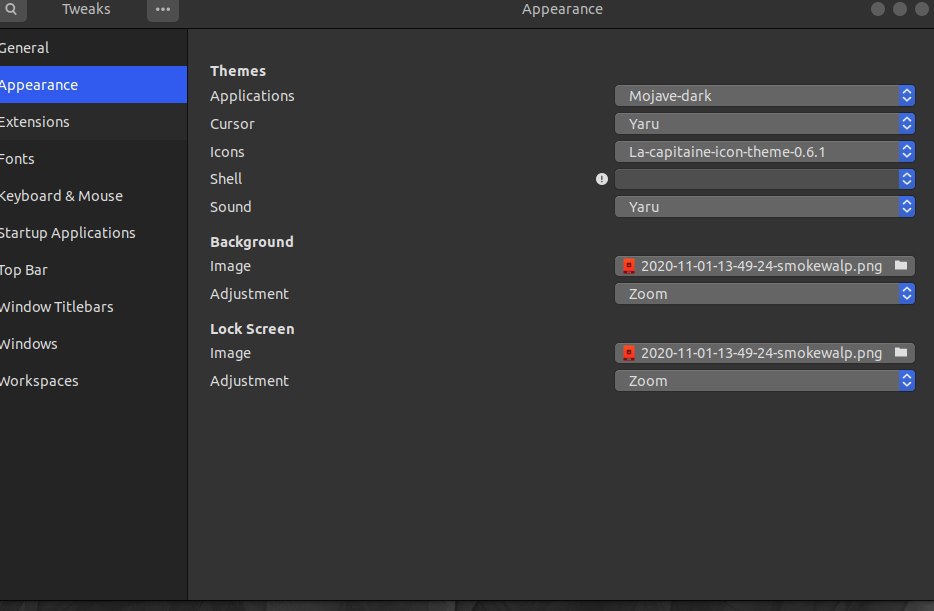934x611 pixels.
Task: Open Keyboard & Mouse settings
Action: click(94, 196)
